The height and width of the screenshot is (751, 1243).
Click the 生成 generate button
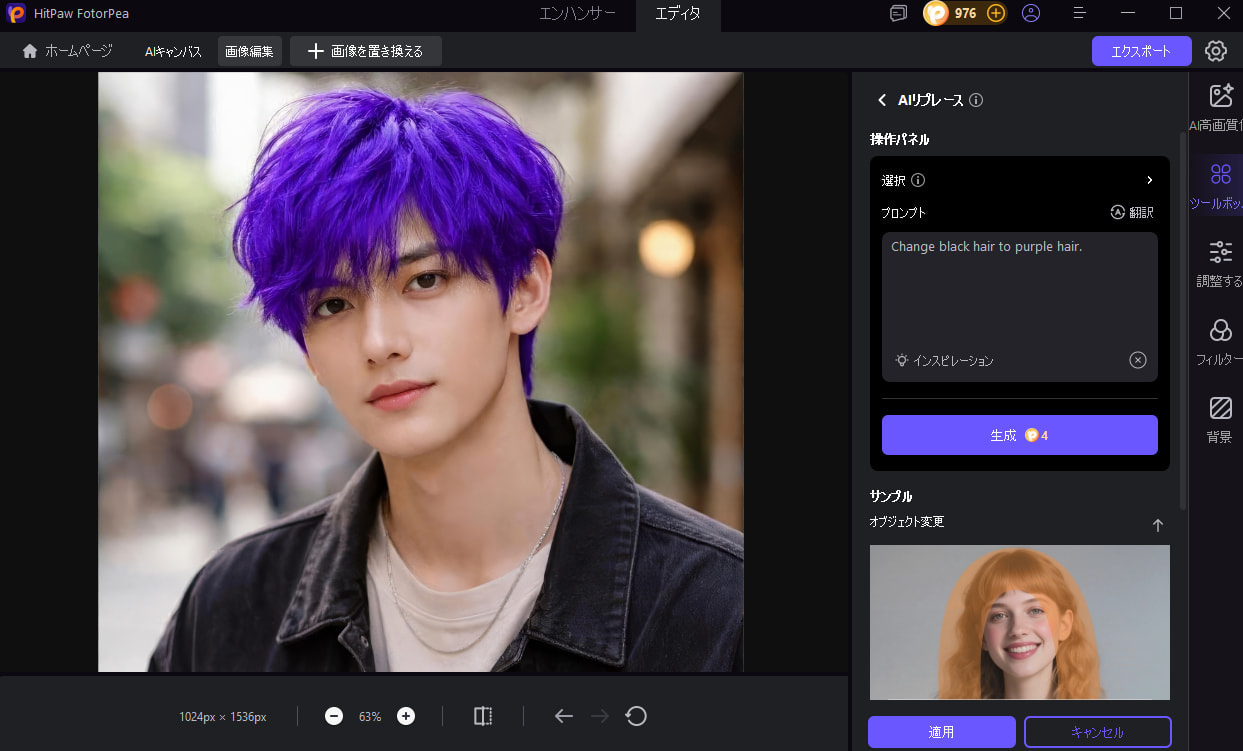click(x=1019, y=434)
